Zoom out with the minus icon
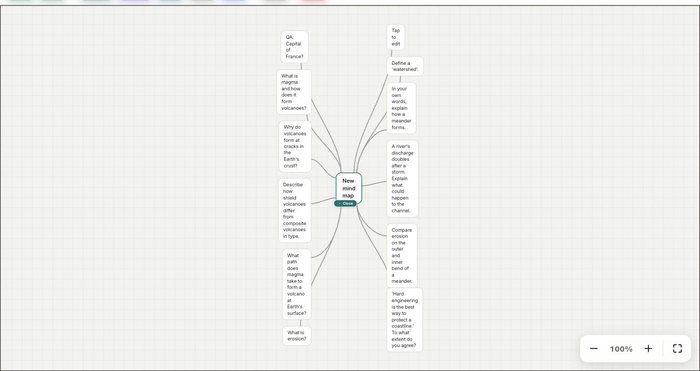 pos(593,349)
